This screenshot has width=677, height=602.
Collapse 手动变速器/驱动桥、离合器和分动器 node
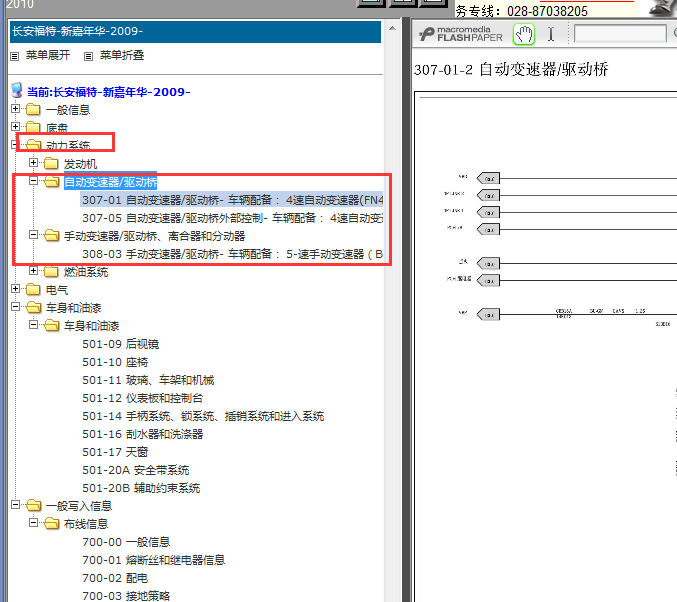point(33,234)
